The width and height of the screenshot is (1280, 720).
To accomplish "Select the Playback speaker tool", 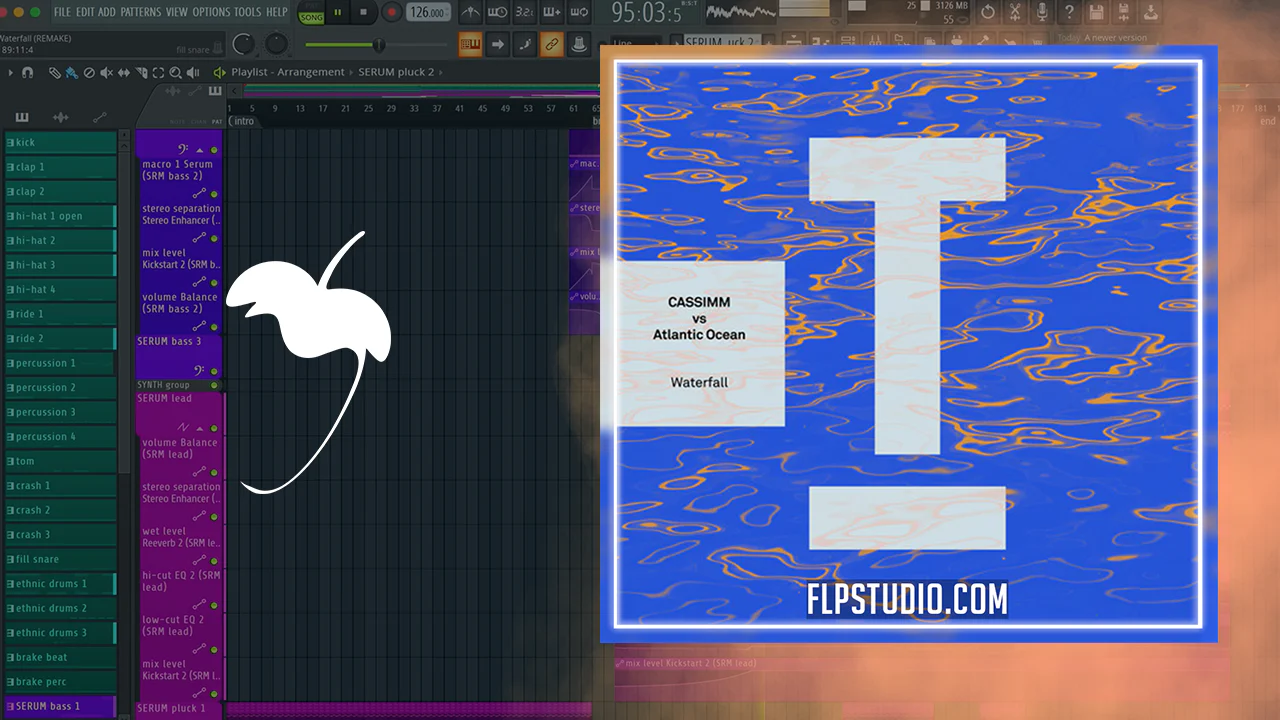I will pyautogui.click(x=192, y=72).
